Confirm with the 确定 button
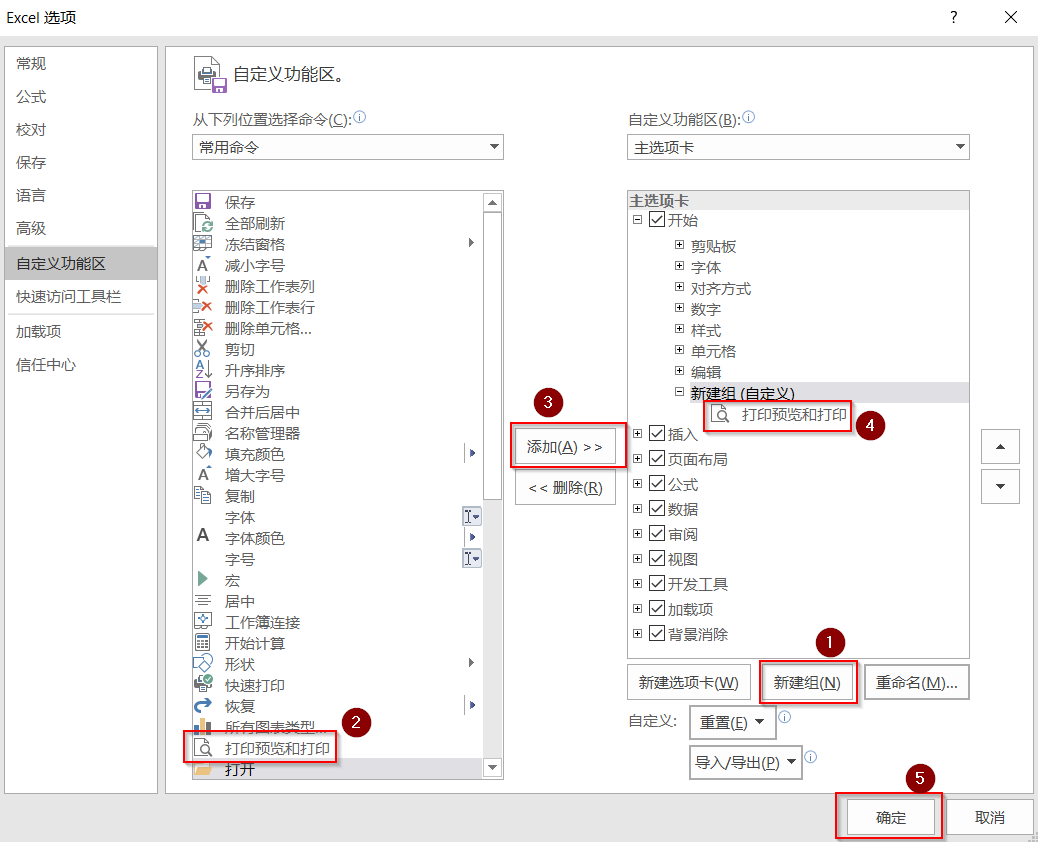Image resolution: width=1038 pixels, height=842 pixels. (x=890, y=818)
